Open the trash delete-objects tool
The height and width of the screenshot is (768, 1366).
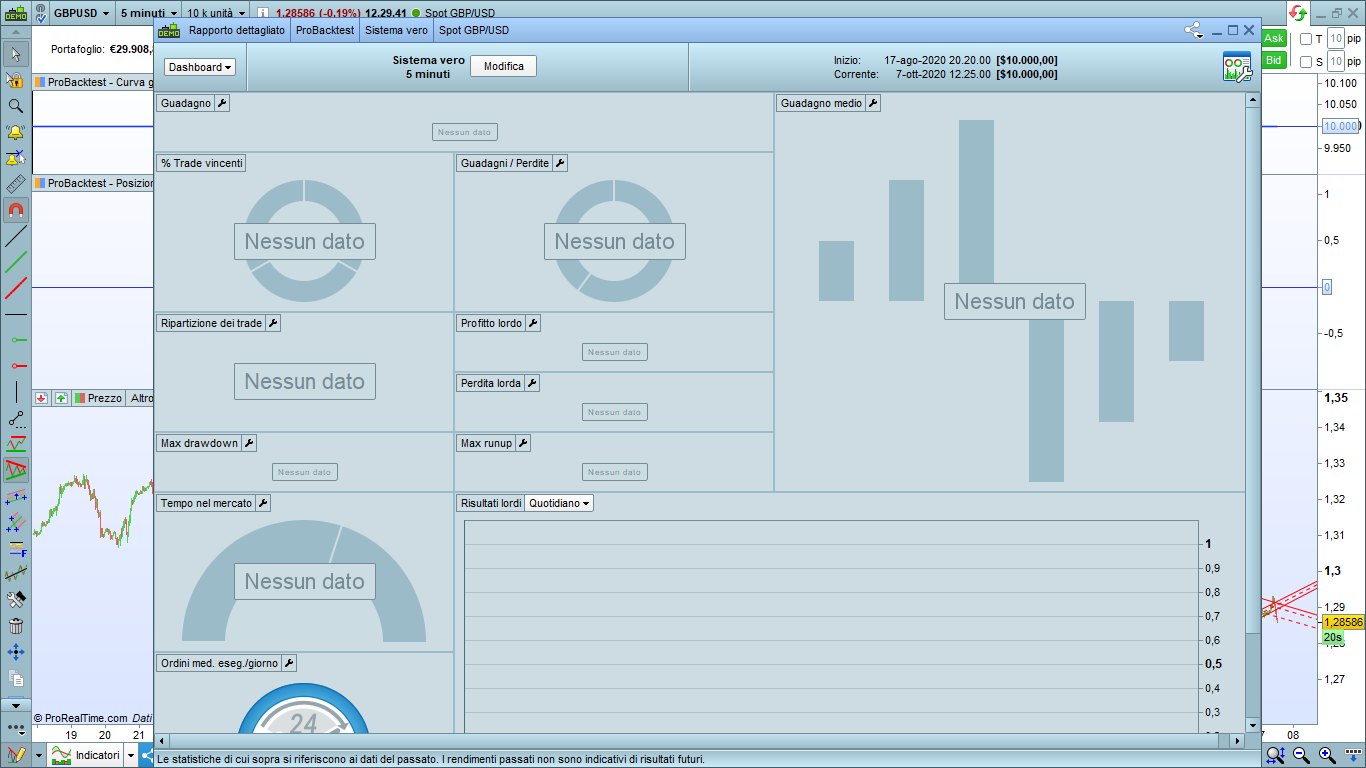coord(16,626)
